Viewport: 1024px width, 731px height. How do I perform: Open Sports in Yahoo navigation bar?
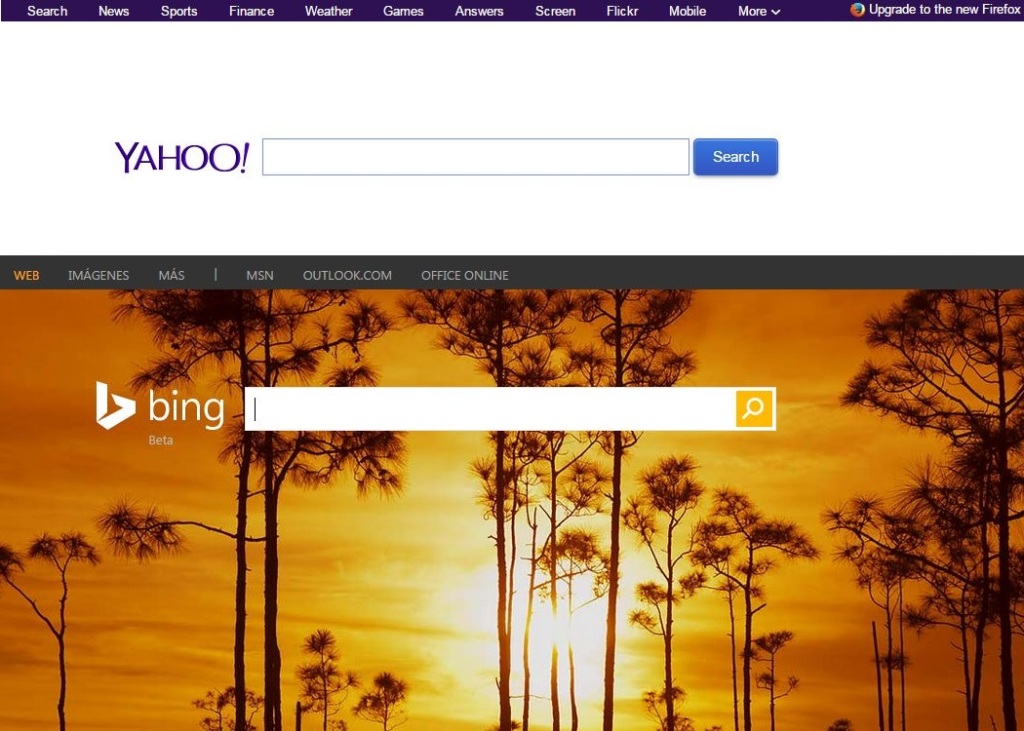tap(179, 11)
